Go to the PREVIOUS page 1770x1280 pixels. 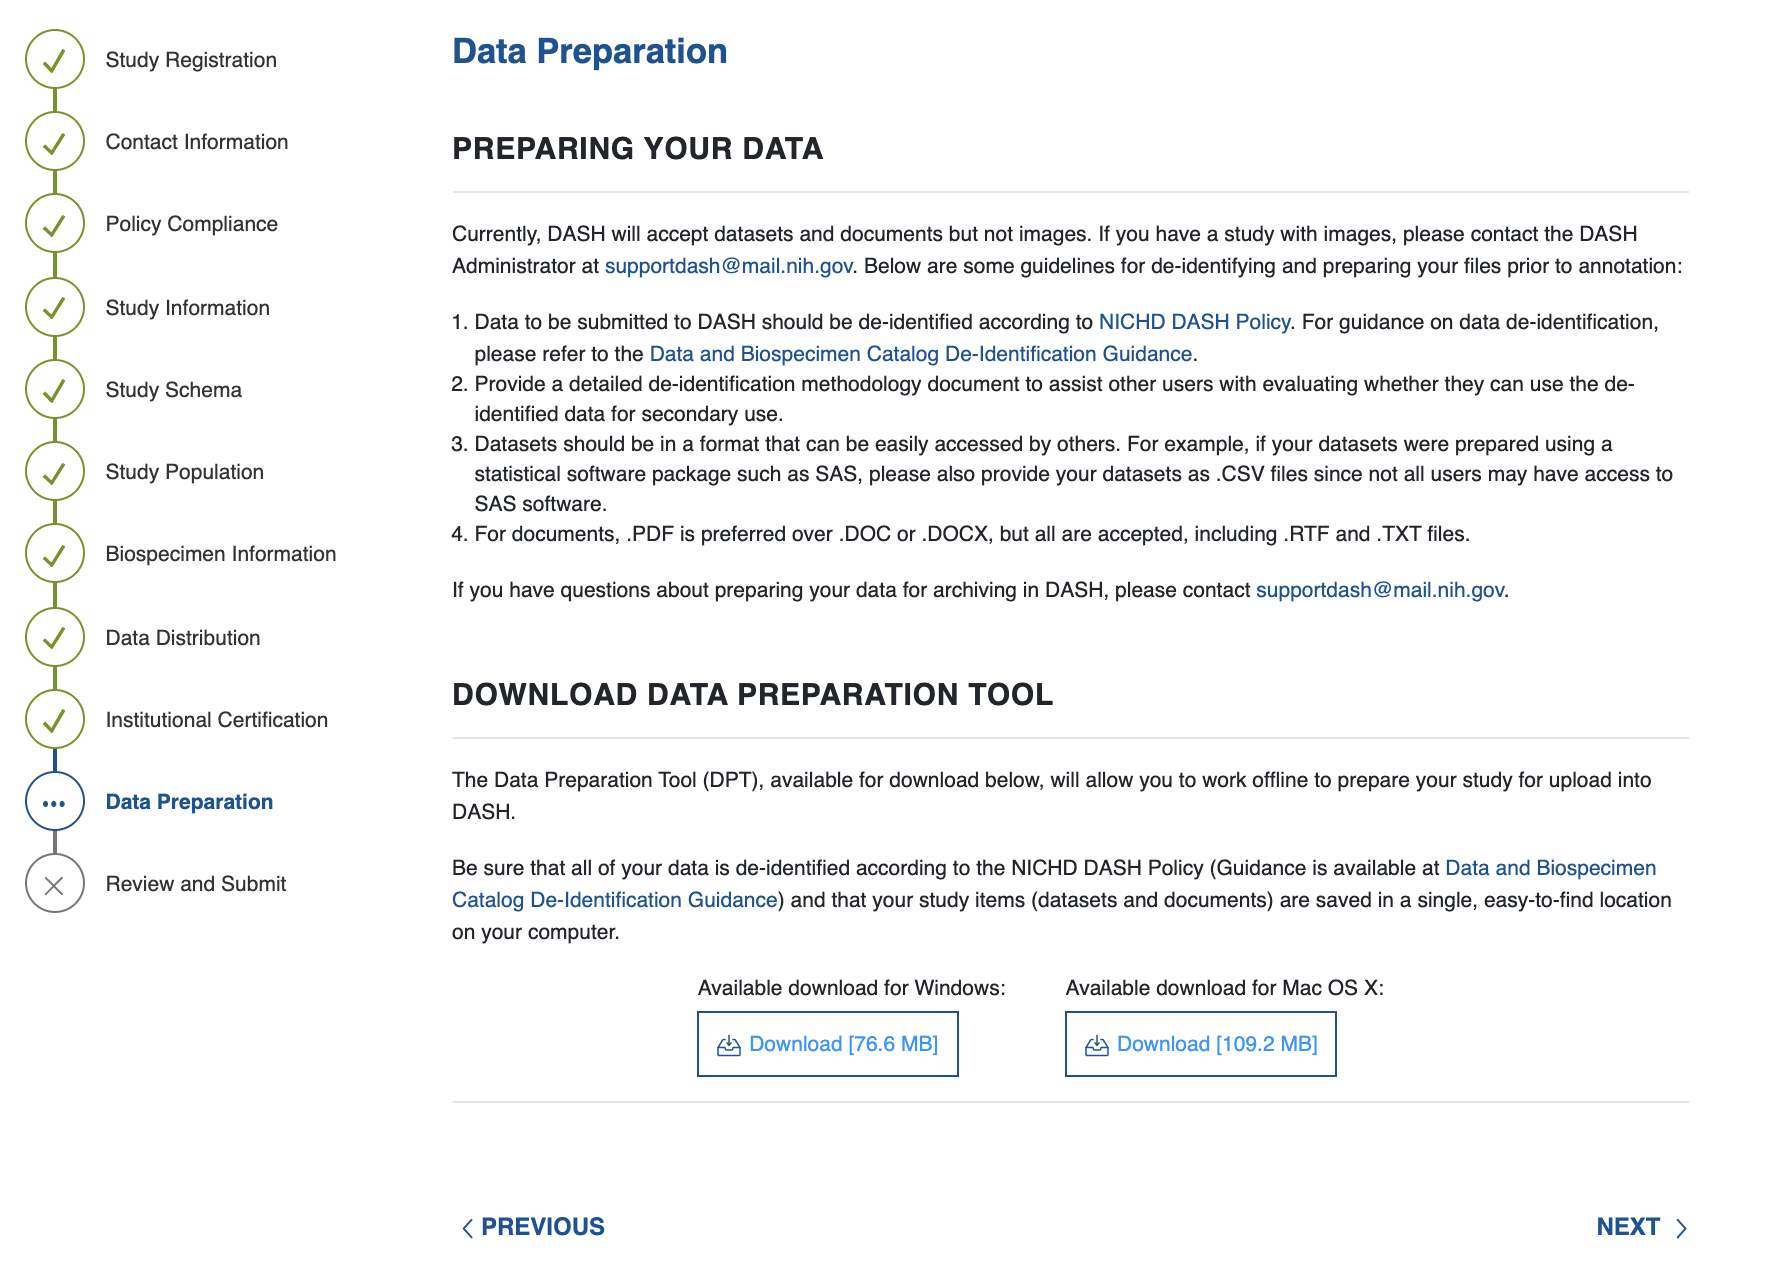[x=533, y=1227]
